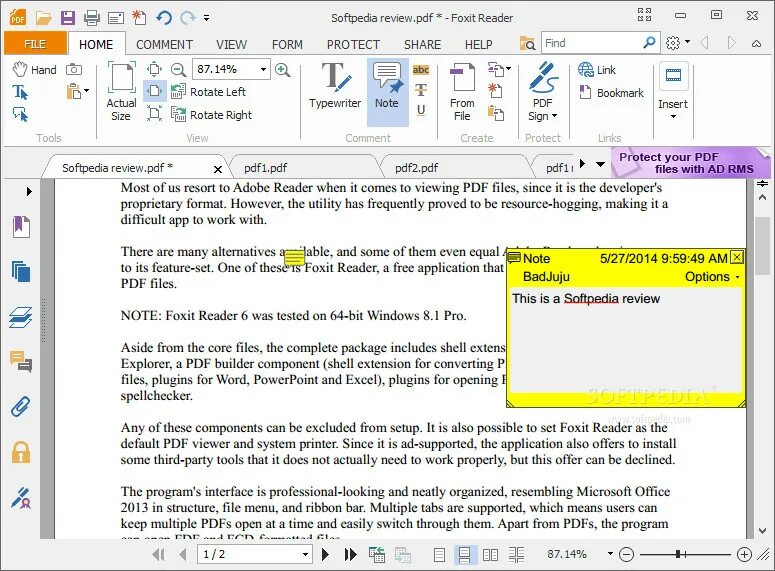The height and width of the screenshot is (571, 775).
Task: Zoom out with the minus magnifier
Action: pos(178,69)
